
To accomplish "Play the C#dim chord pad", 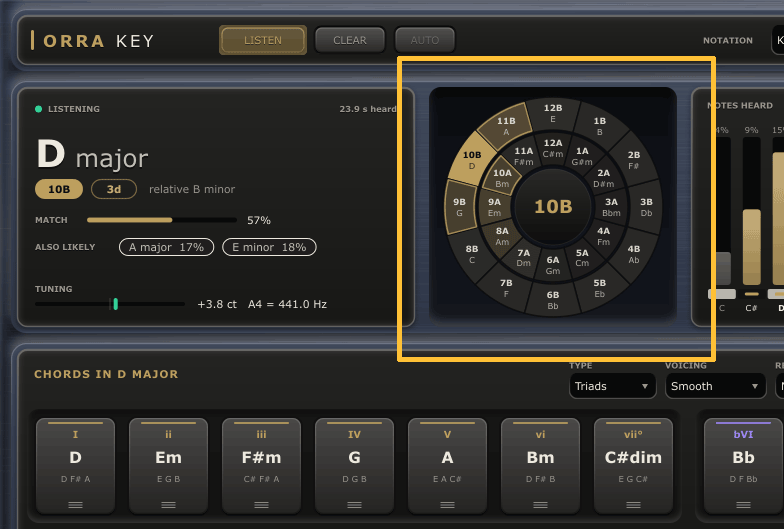I will coord(634,466).
